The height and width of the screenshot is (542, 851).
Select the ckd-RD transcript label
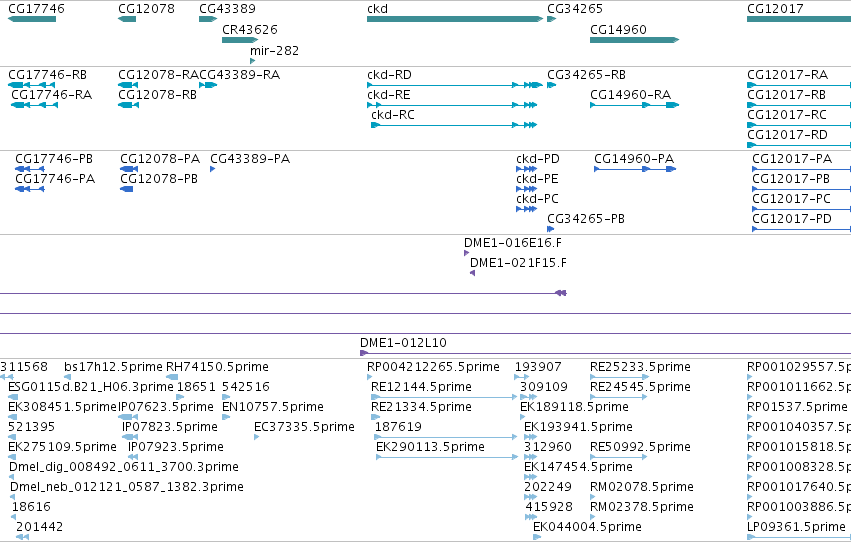(389, 75)
